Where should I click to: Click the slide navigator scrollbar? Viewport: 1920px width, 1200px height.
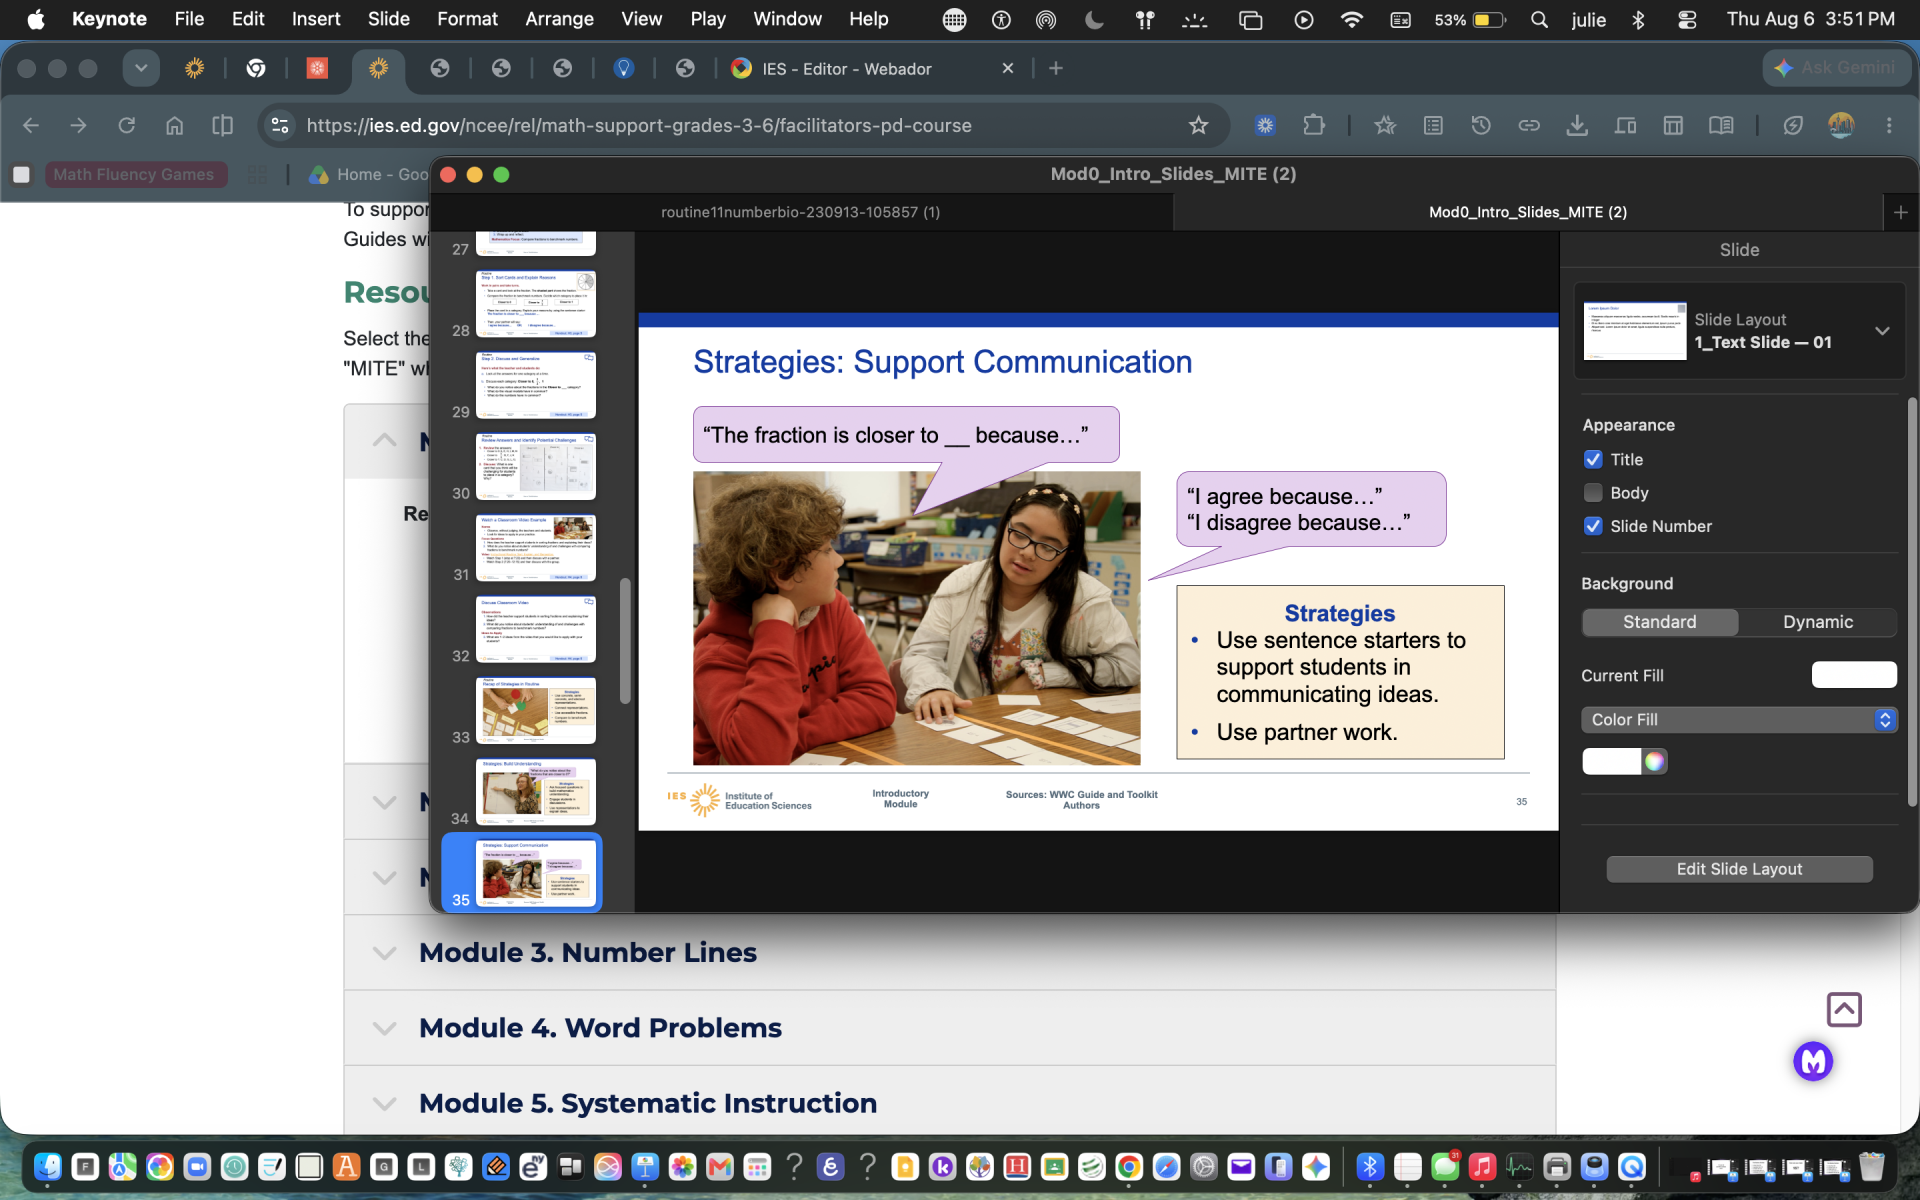[x=625, y=641]
